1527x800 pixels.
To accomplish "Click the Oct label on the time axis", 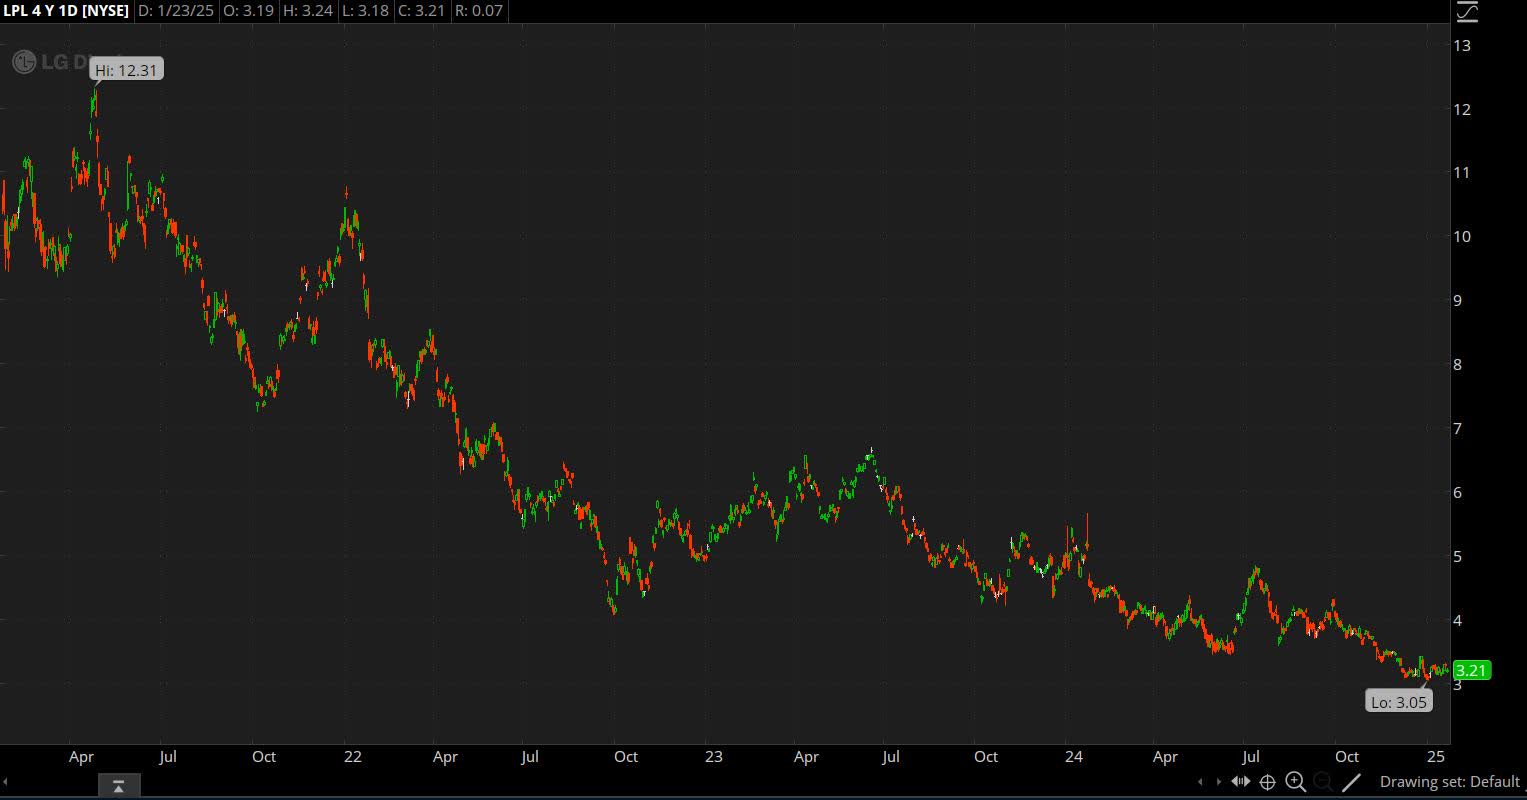I will [1346, 757].
